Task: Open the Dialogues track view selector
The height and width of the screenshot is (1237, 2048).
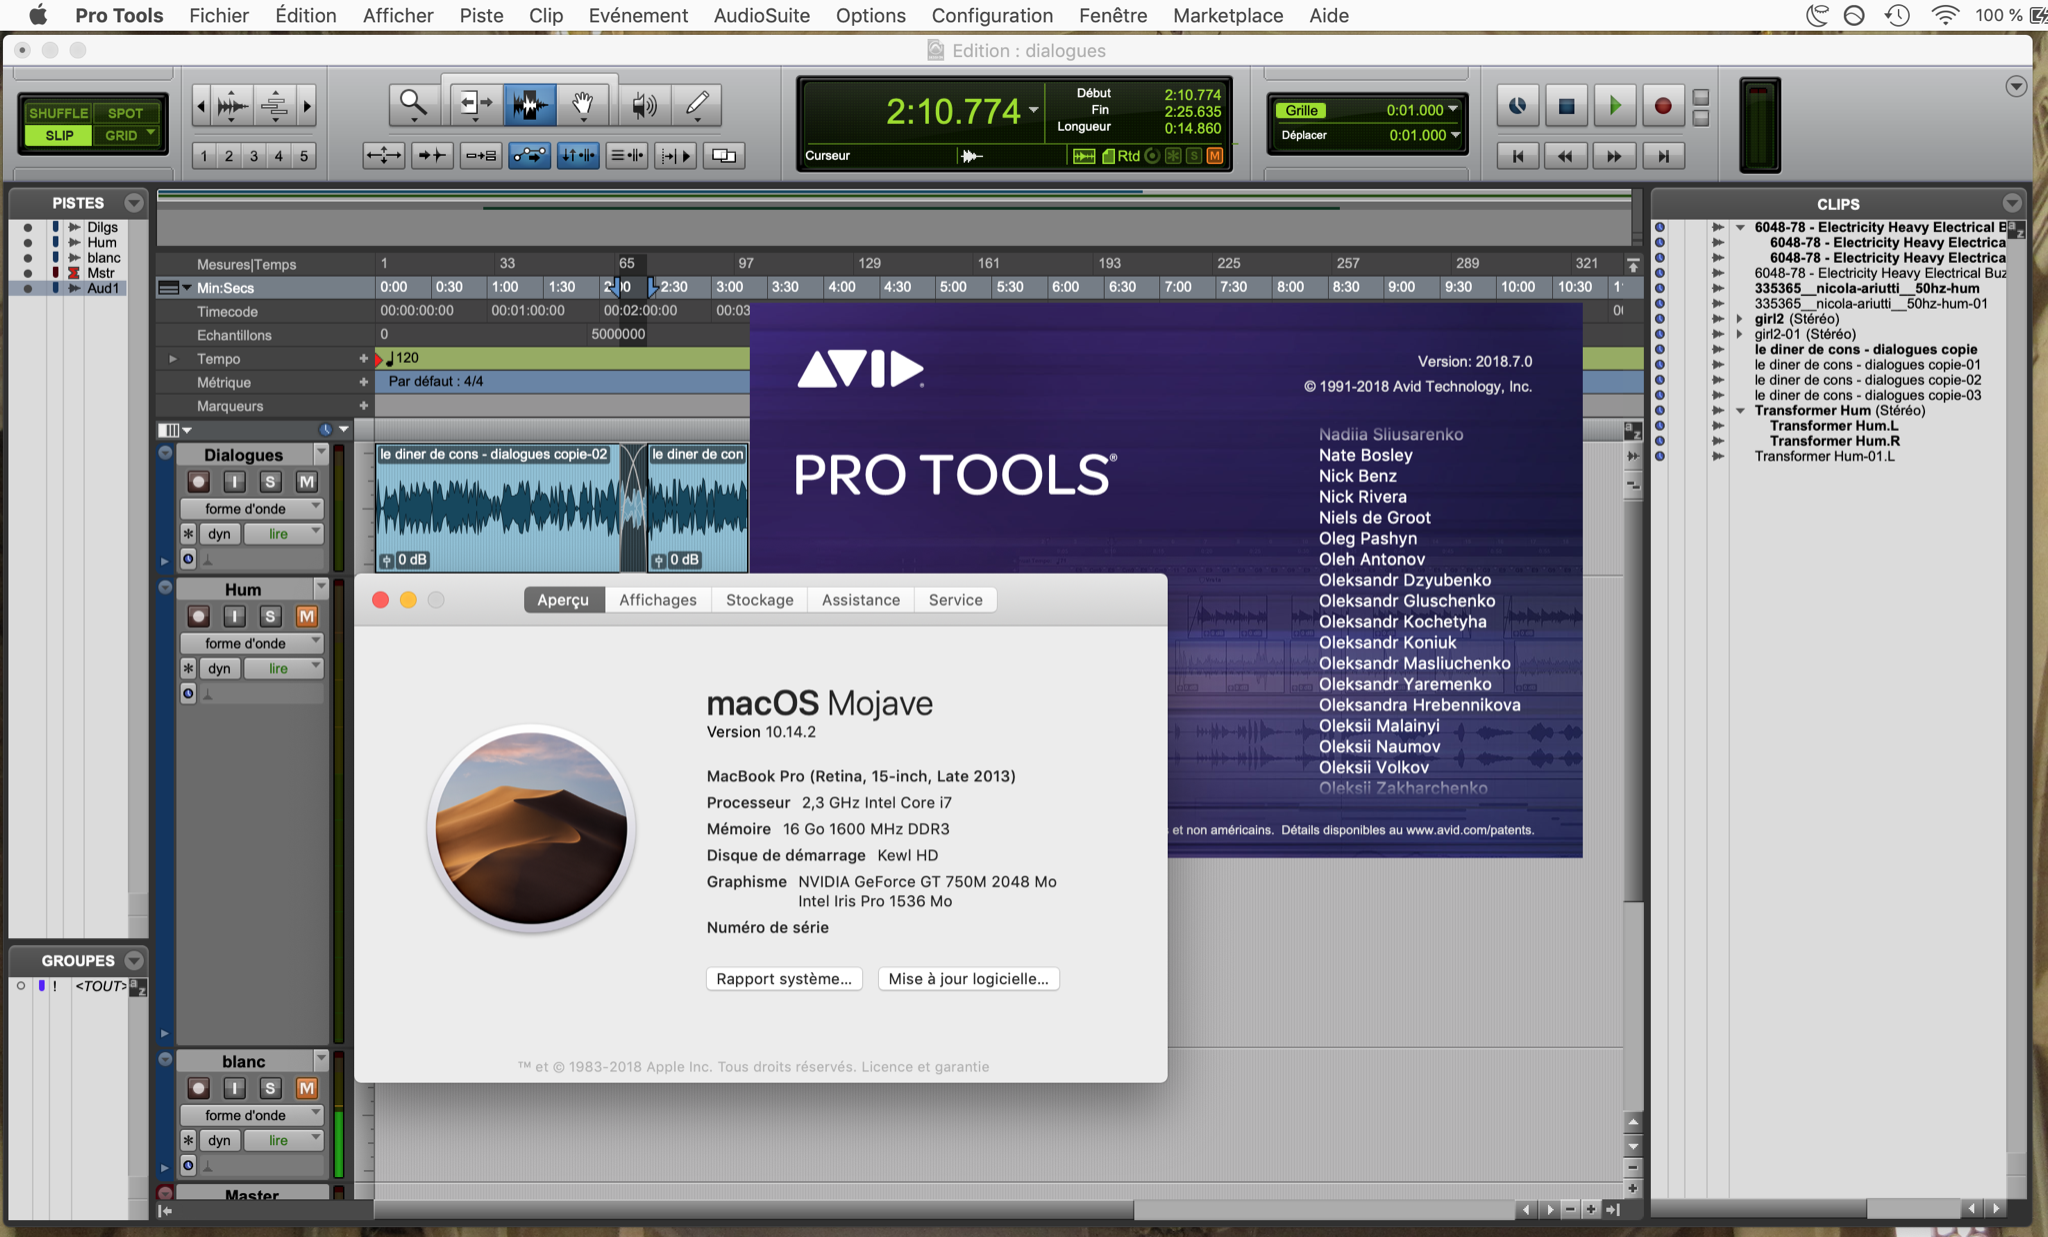Action: click(x=251, y=509)
